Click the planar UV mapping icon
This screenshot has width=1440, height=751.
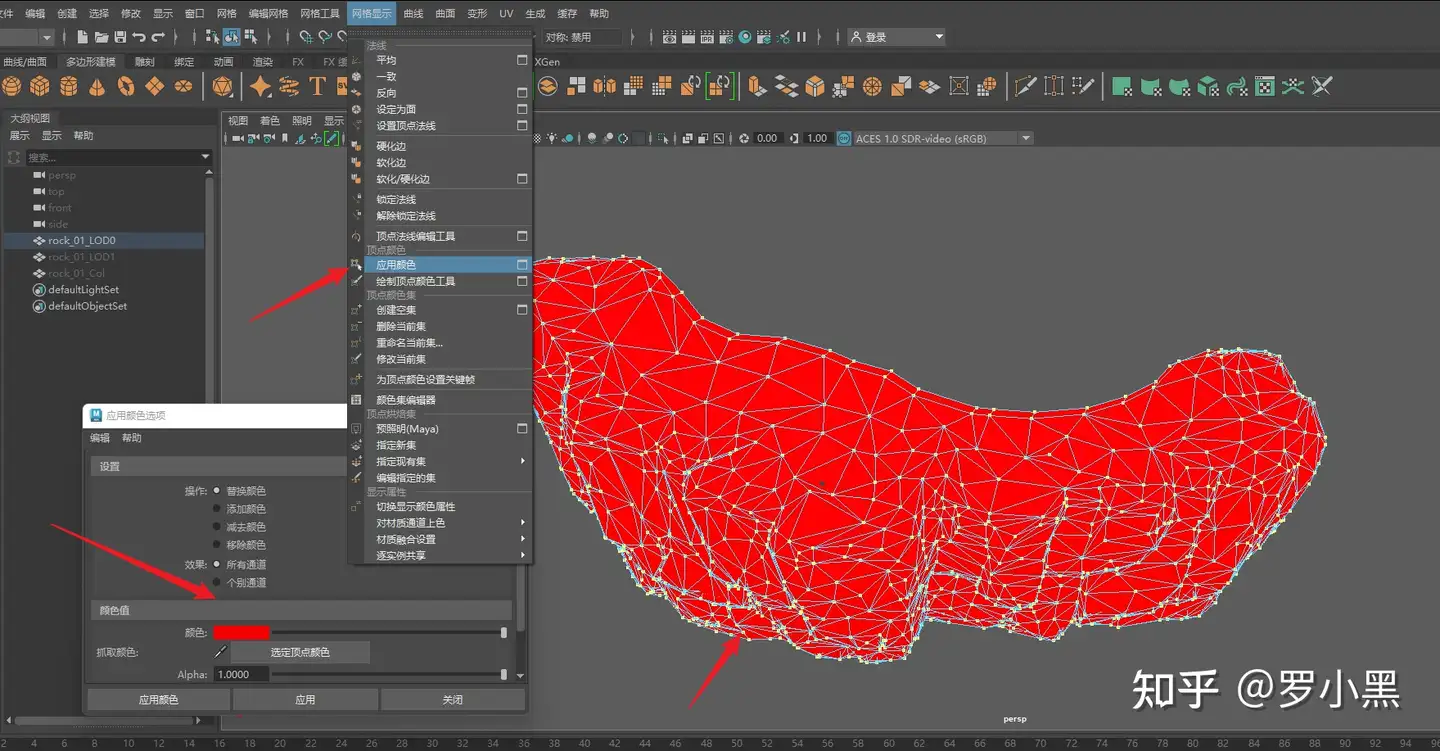[x=1122, y=87]
